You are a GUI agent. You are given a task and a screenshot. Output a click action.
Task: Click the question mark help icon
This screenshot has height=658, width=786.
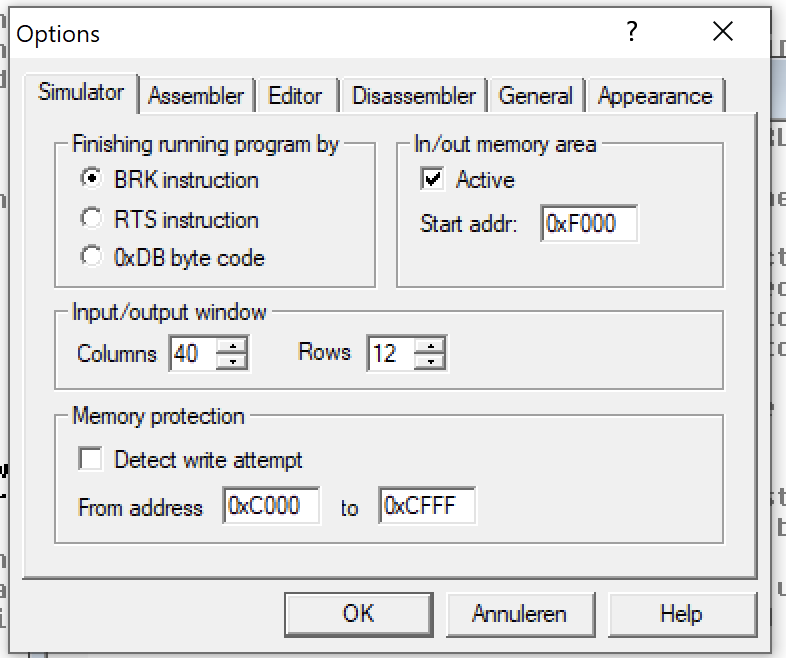[x=632, y=32]
